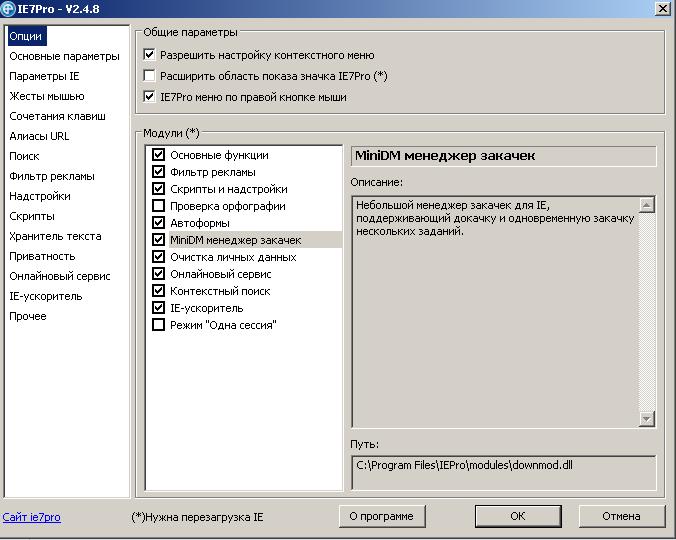Toggle 'IE7Pro меню по правой кнопке мыши'
This screenshot has height=540, width=676.
150,97
